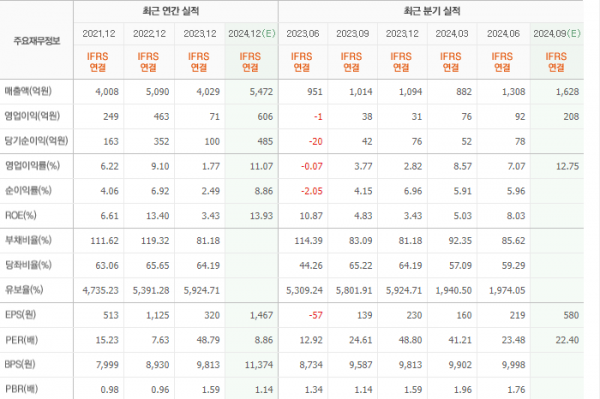Click the PBR(배) row label

click(21, 389)
